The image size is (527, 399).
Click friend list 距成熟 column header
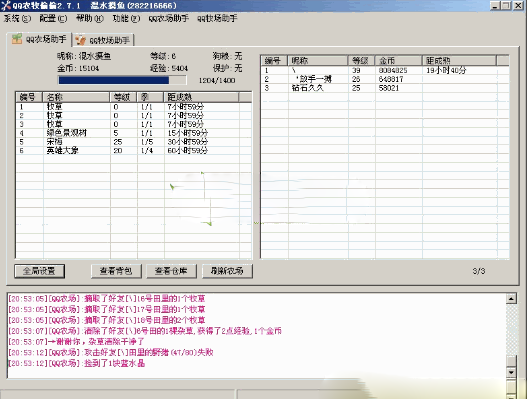(459, 61)
